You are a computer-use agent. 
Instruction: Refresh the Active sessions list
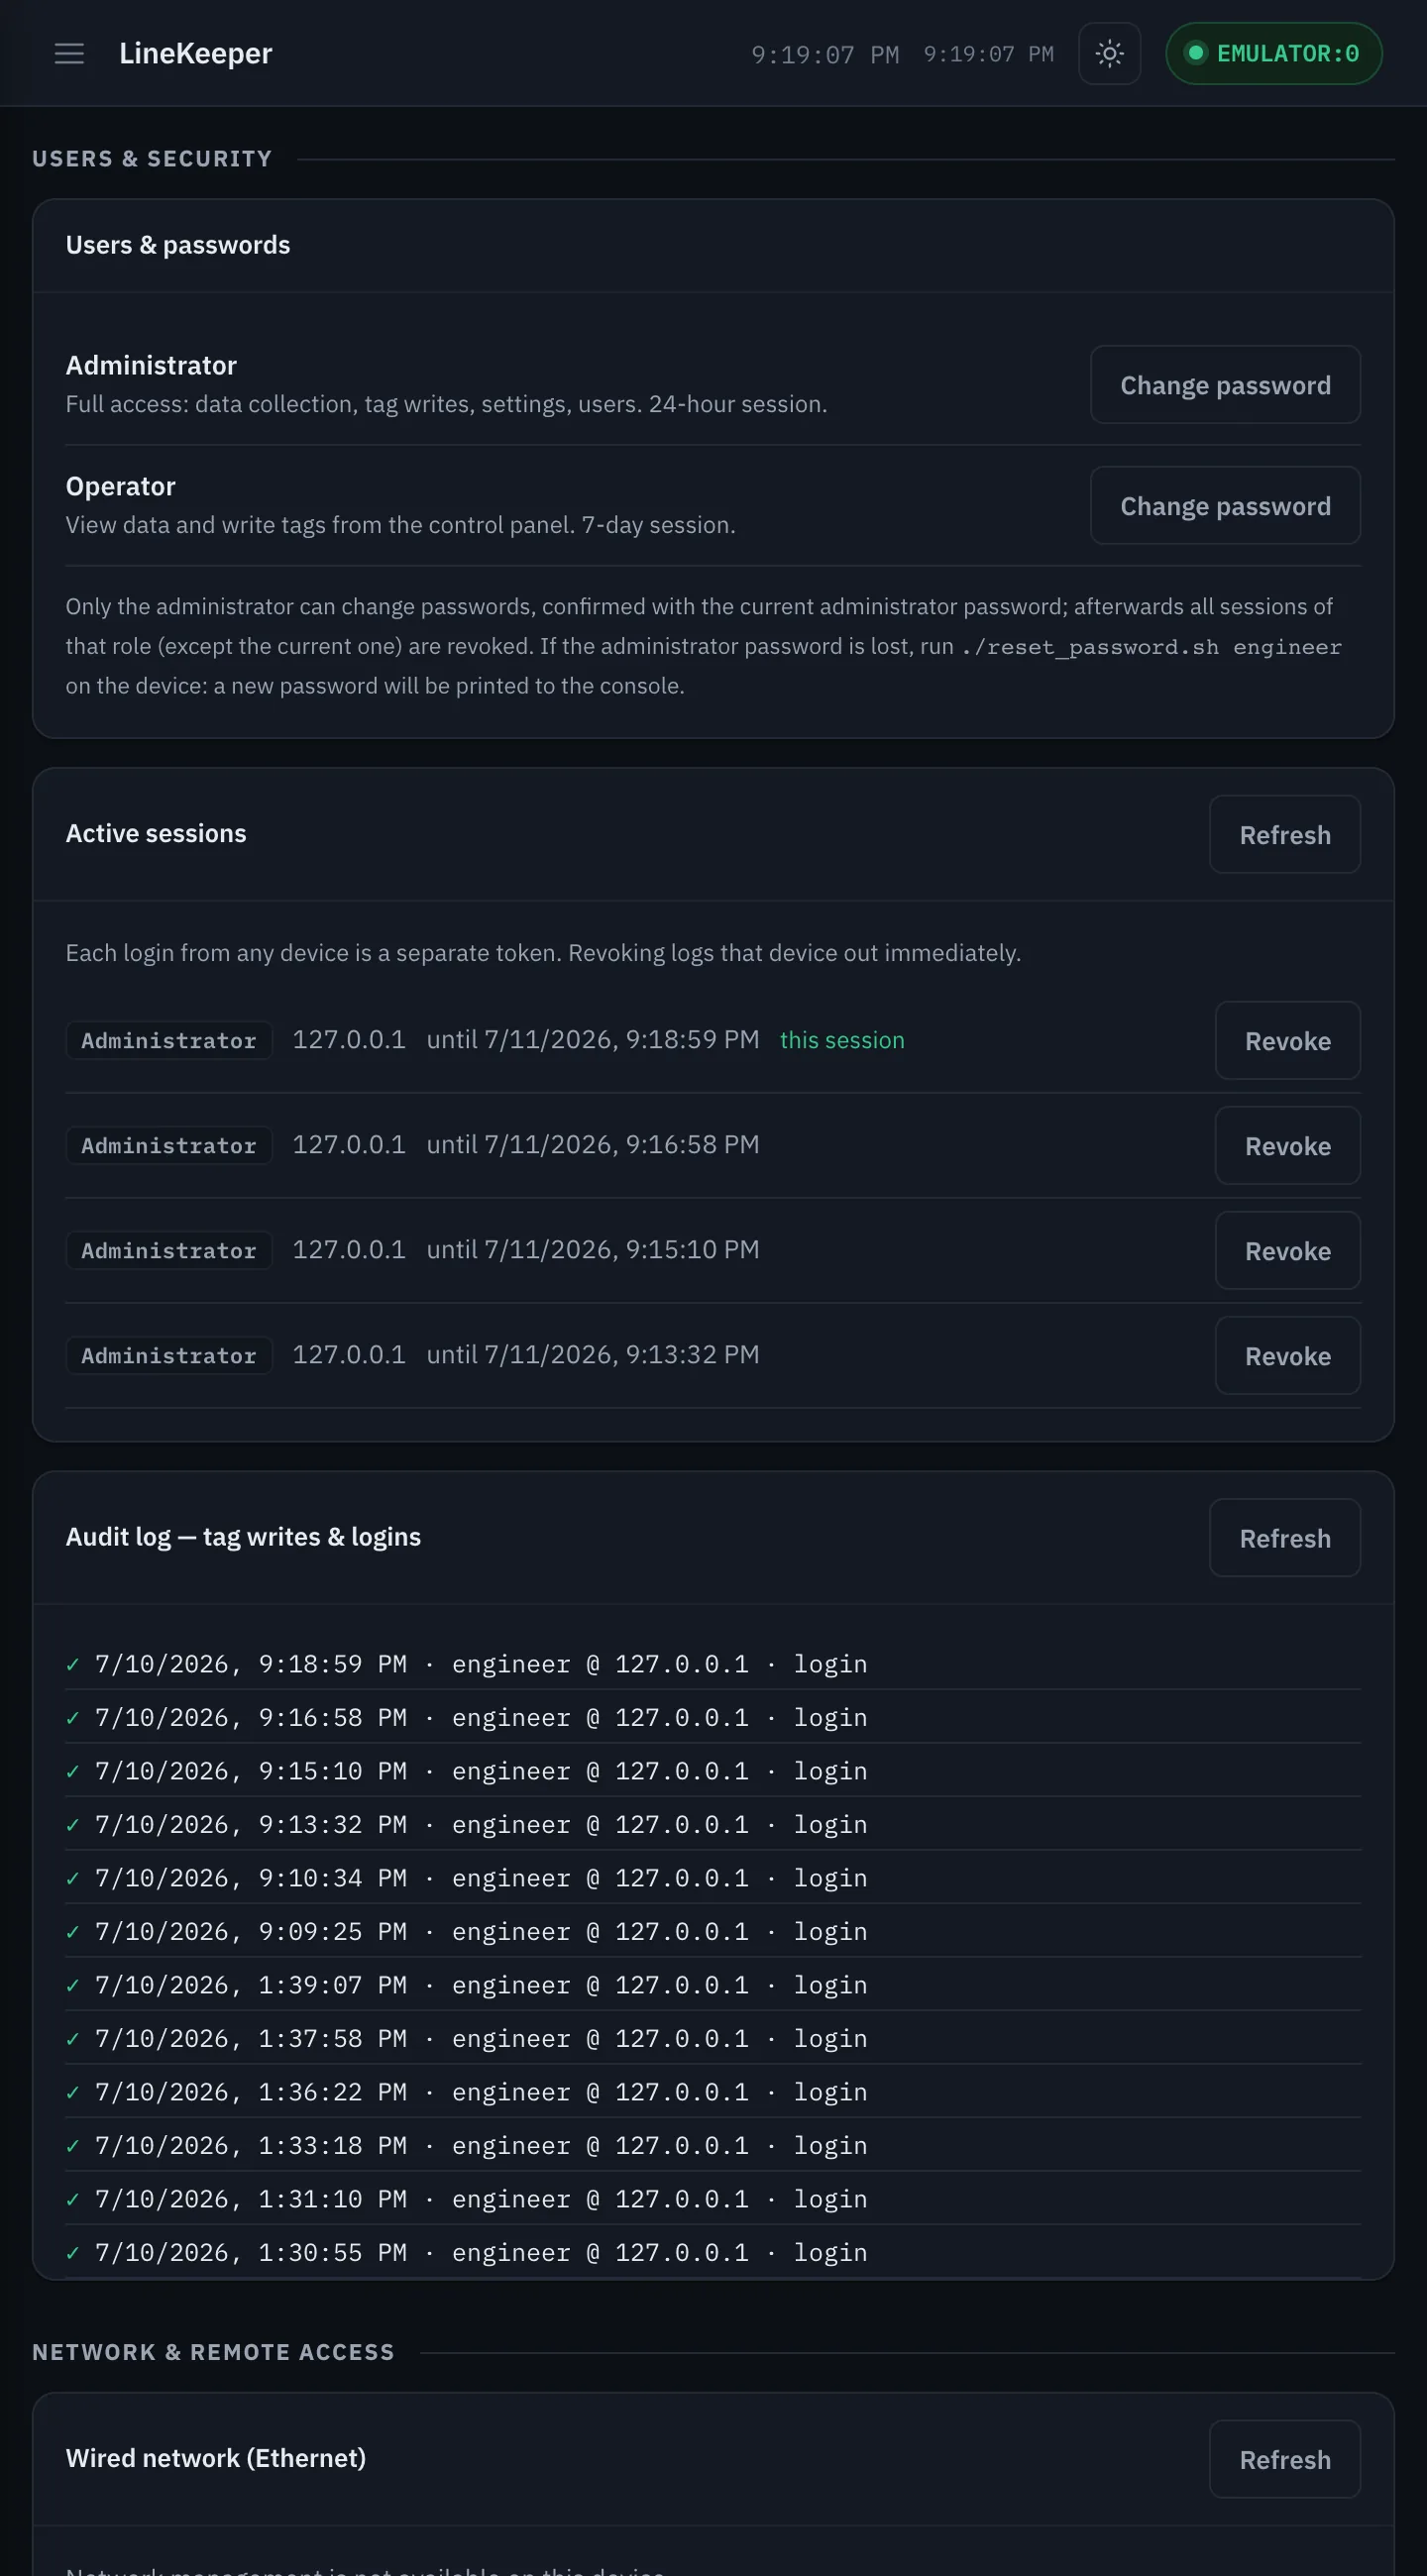(x=1284, y=835)
